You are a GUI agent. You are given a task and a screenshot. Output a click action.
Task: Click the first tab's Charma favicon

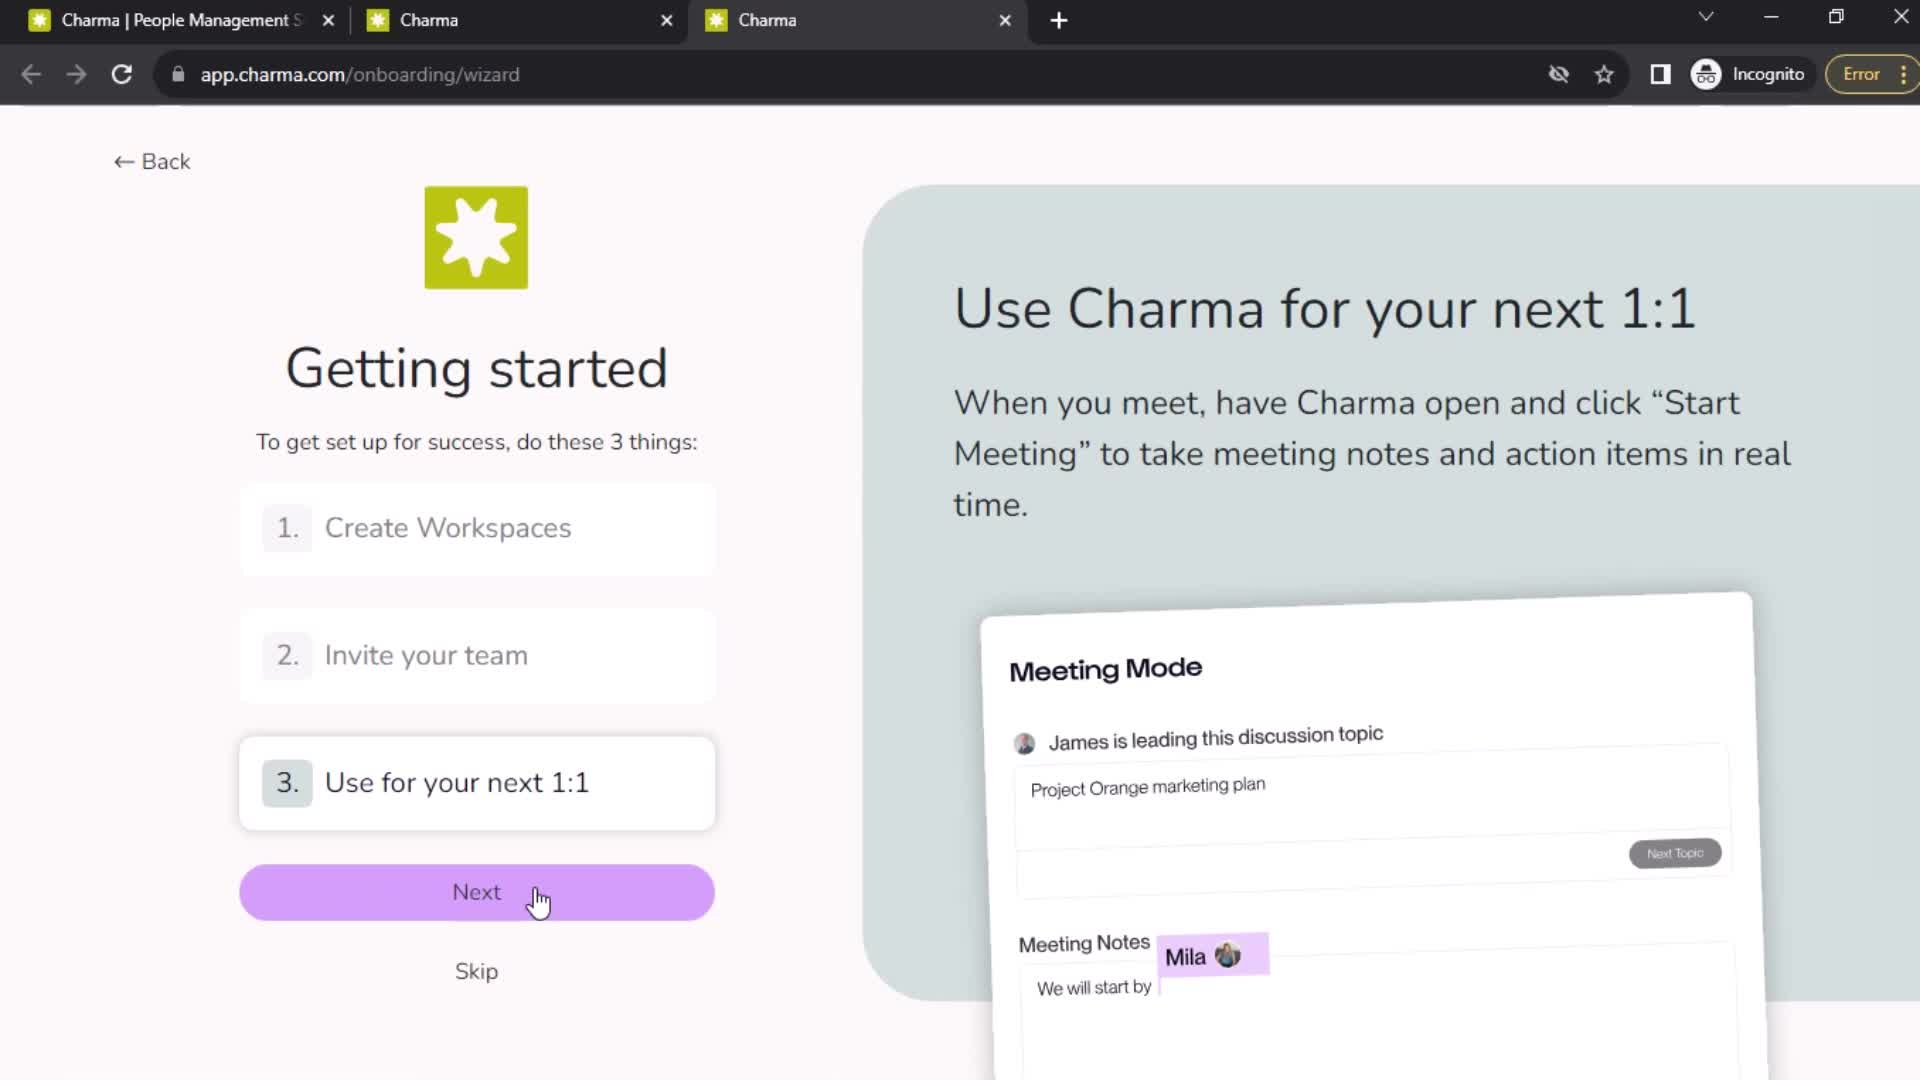39,20
